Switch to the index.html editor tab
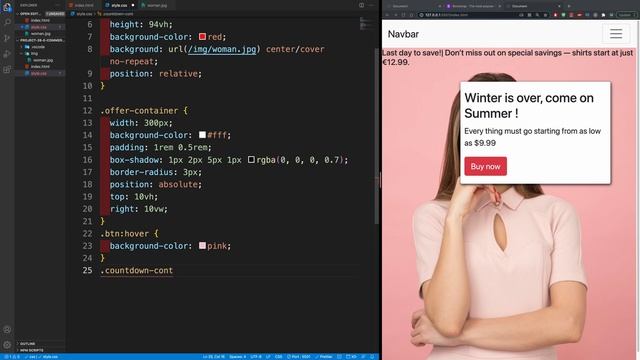Screen dimensions: 640x360 [83, 5]
